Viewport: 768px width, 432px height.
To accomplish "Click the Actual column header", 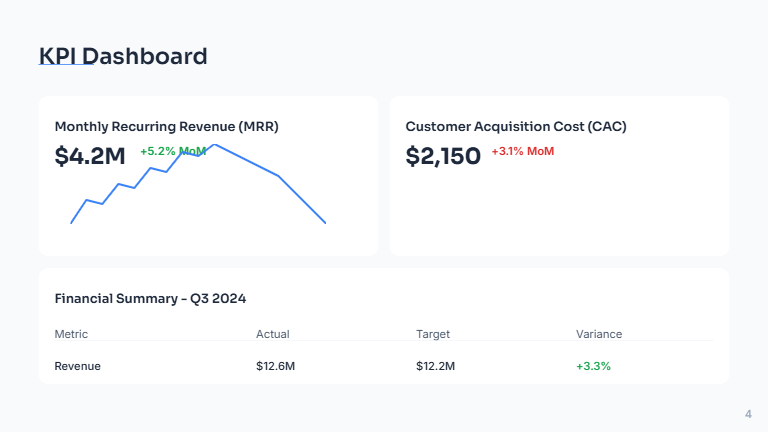I will pos(272,334).
